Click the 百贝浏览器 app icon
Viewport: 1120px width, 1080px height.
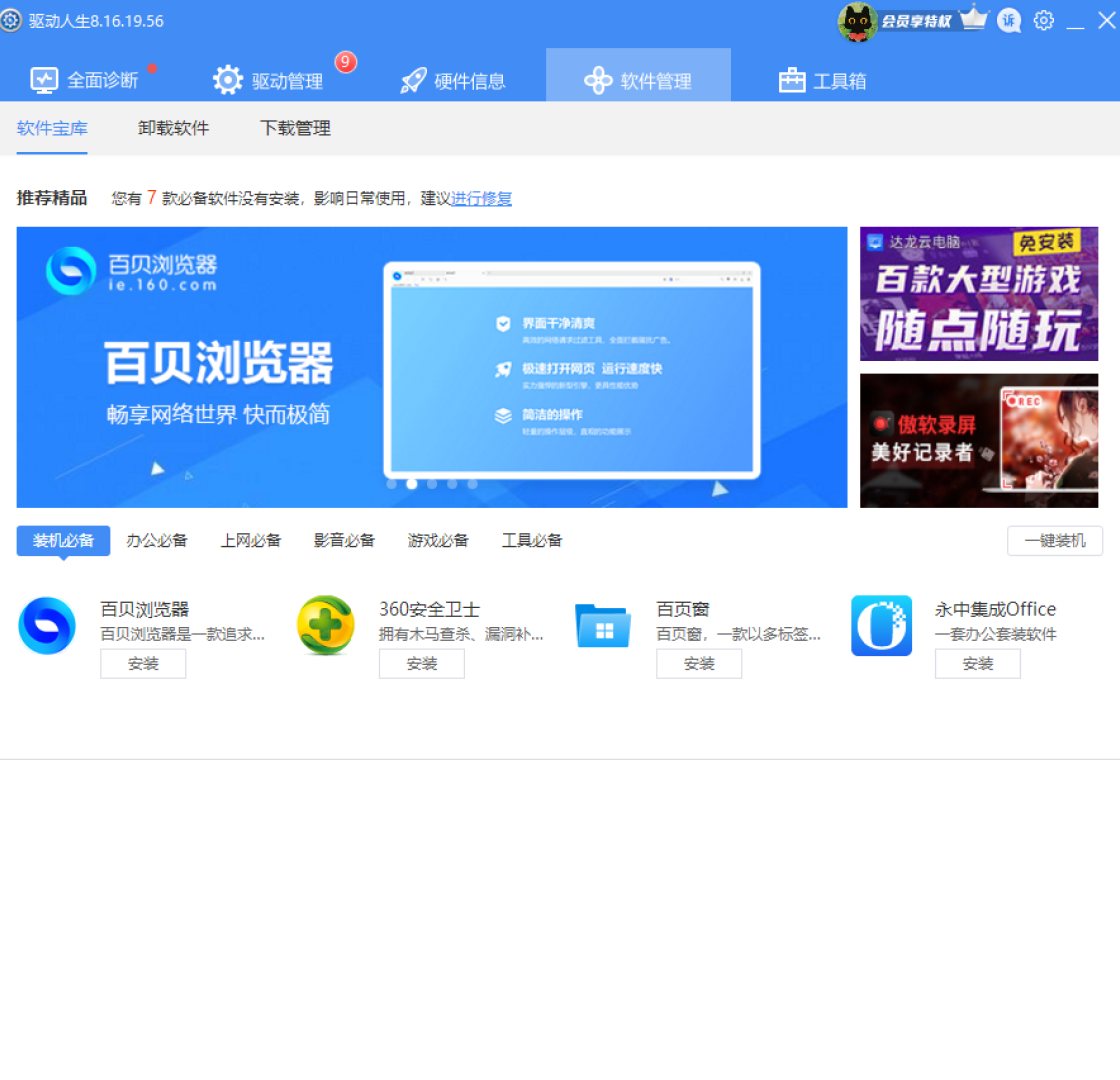click(x=47, y=626)
